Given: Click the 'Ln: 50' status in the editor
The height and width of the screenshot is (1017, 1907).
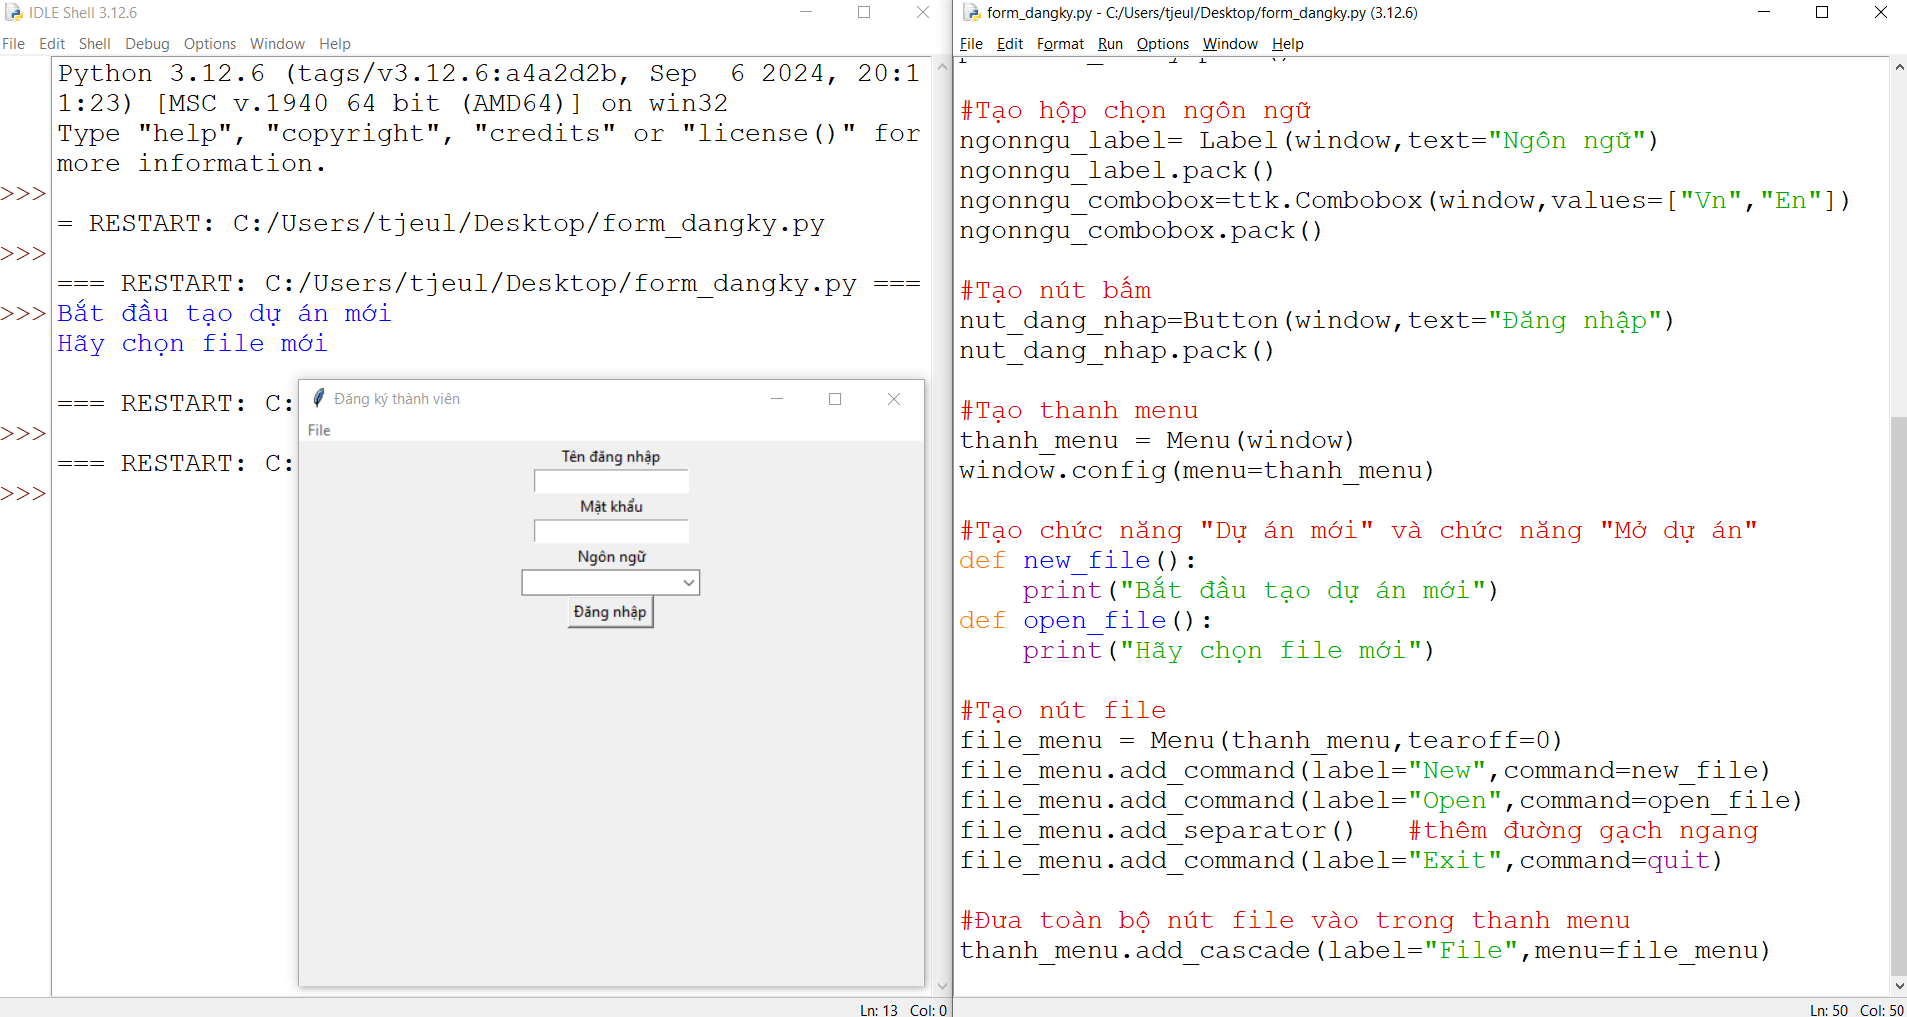Looking at the screenshot, I should 1828,1010.
